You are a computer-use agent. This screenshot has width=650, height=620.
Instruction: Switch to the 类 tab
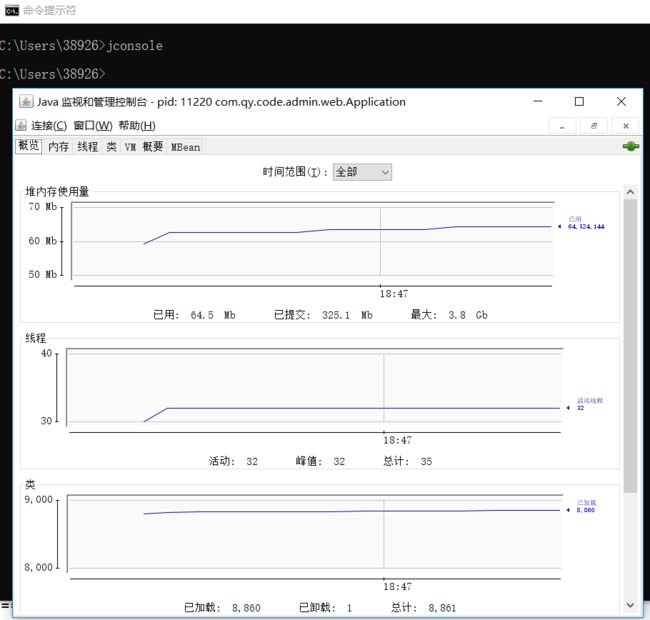[x=112, y=147]
